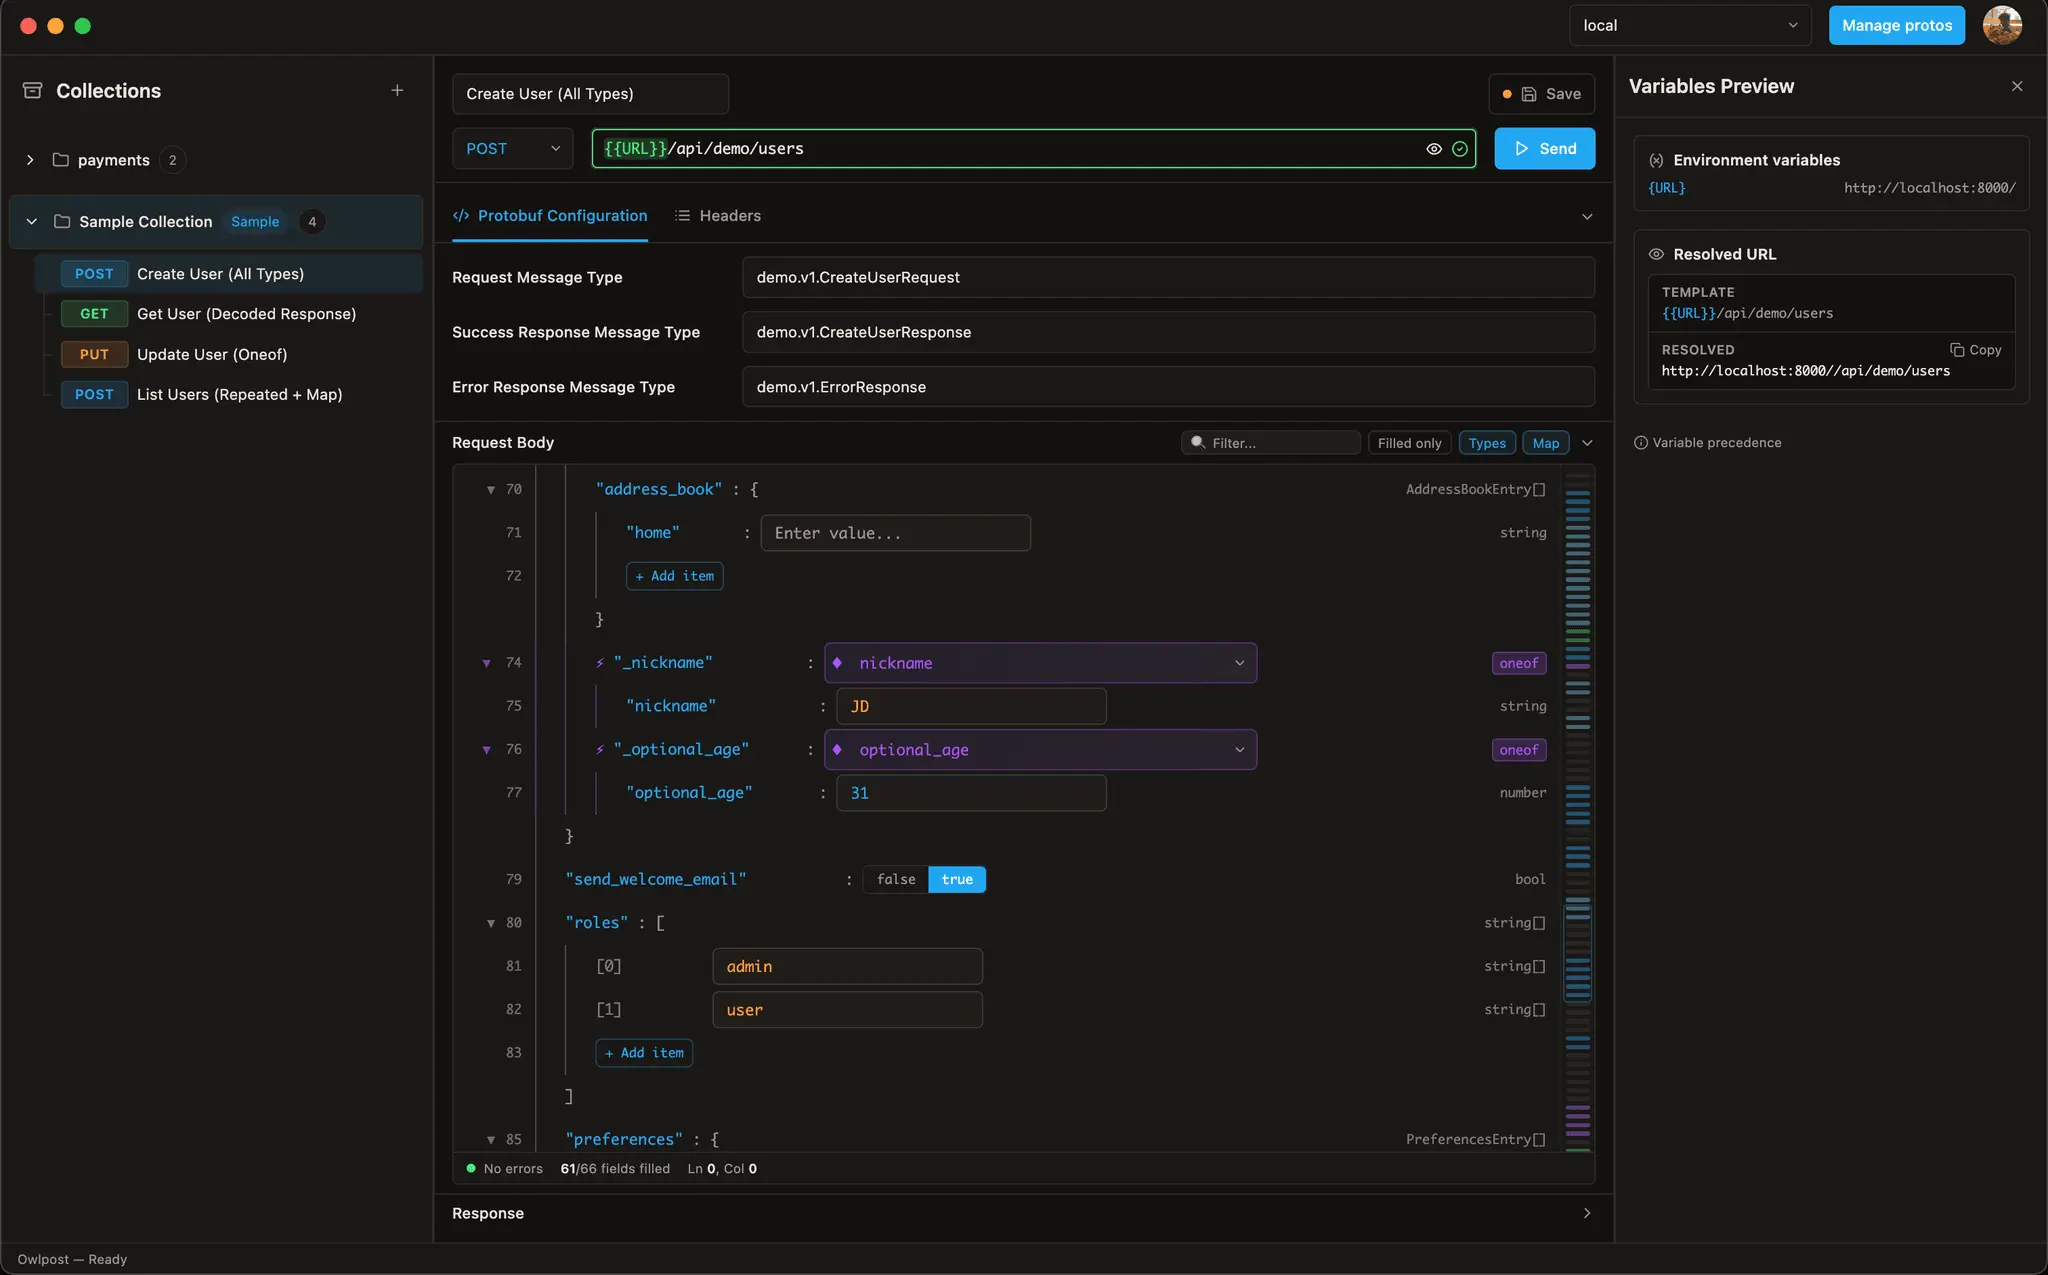Click the request body minimap scrollbar
Image resolution: width=2048 pixels, height=1275 pixels.
point(1578,810)
